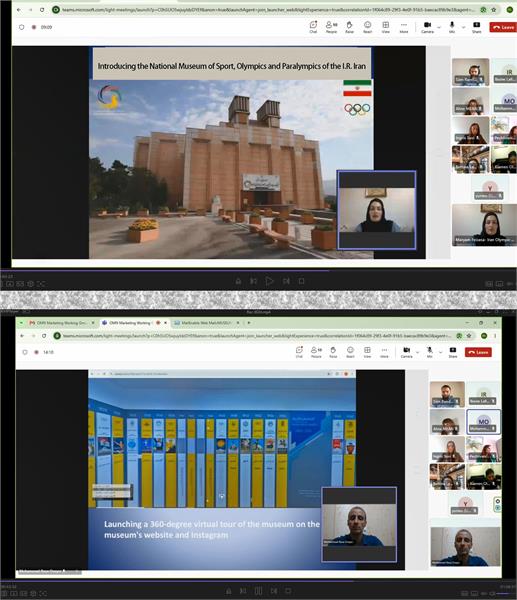Reload the page in the upper browser
This screenshot has width=517, height=600.
pos(42,10)
